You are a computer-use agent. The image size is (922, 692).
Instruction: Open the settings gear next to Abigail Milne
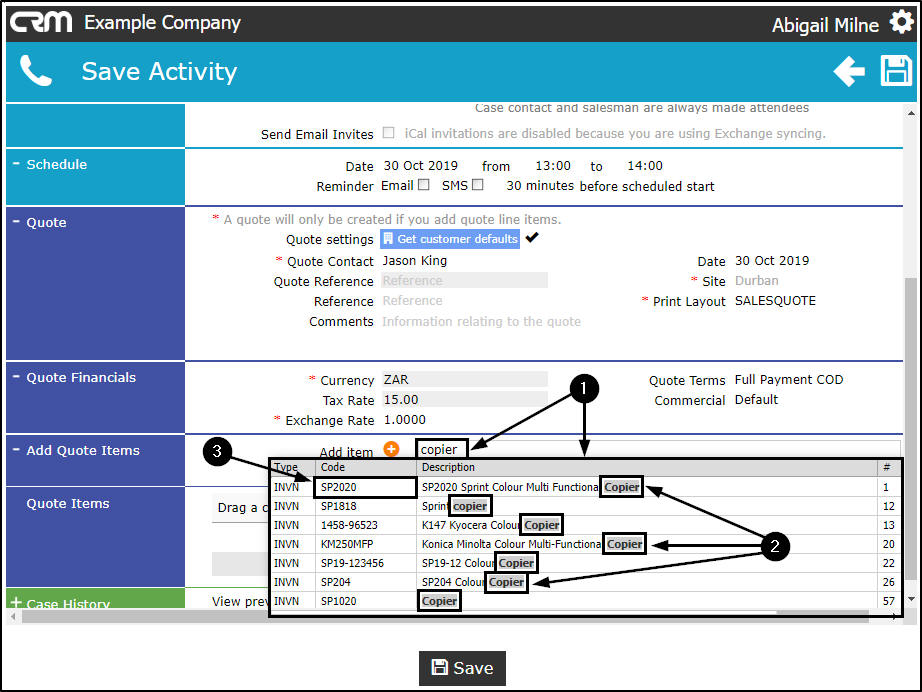tap(901, 22)
